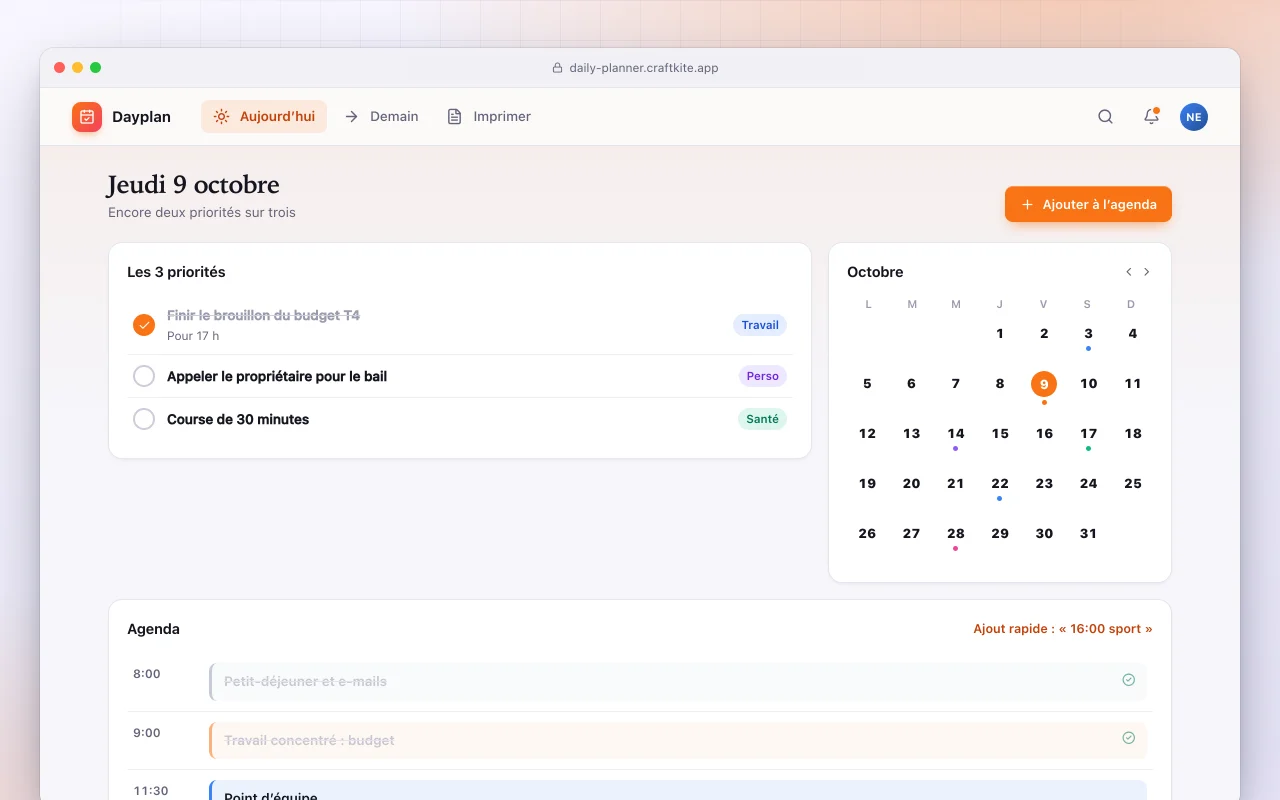The image size is (1280, 800).
Task: Click the Les 3 priorités heading
Action: pos(176,272)
